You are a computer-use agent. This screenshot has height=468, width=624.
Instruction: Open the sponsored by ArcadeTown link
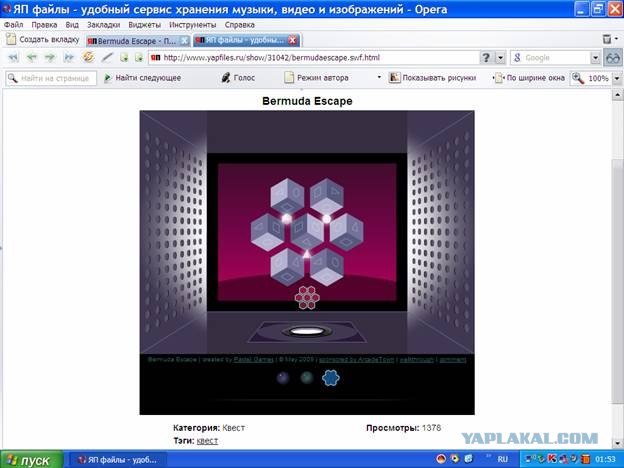click(357, 359)
